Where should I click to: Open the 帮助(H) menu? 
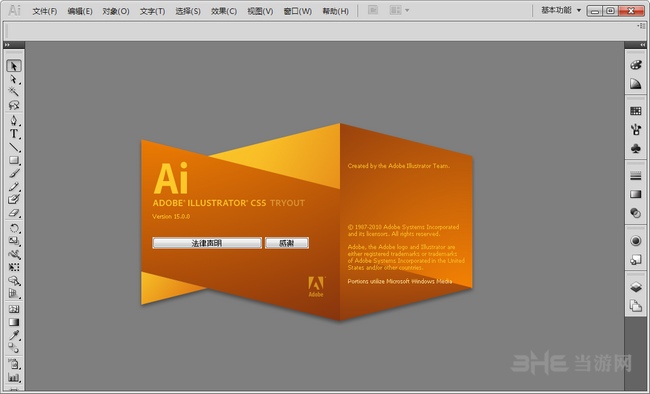(336, 11)
